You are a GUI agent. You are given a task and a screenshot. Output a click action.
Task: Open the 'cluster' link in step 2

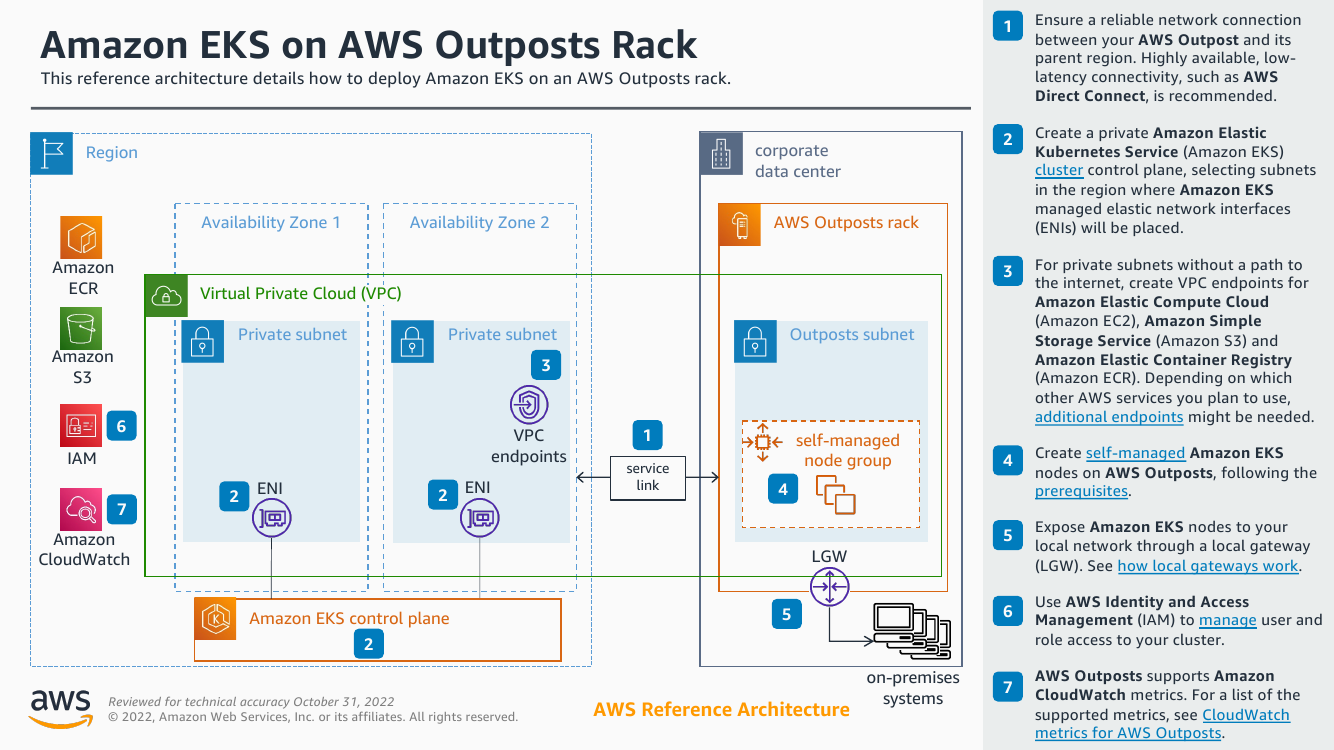1059,171
